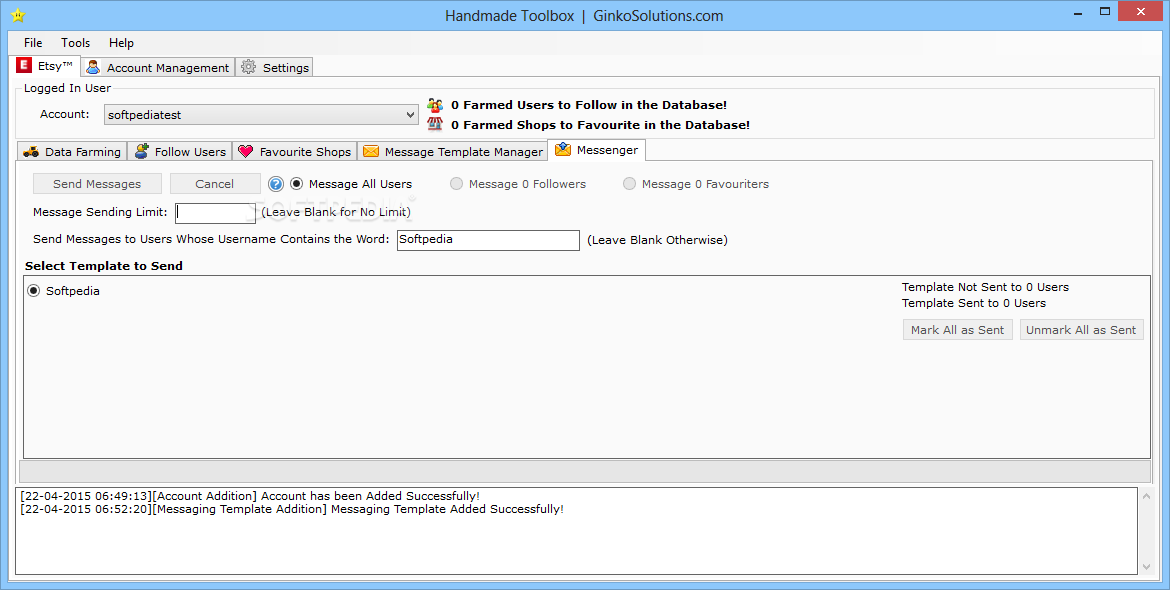Click the Messenger mail icon

pyautogui.click(x=563, y=149)
